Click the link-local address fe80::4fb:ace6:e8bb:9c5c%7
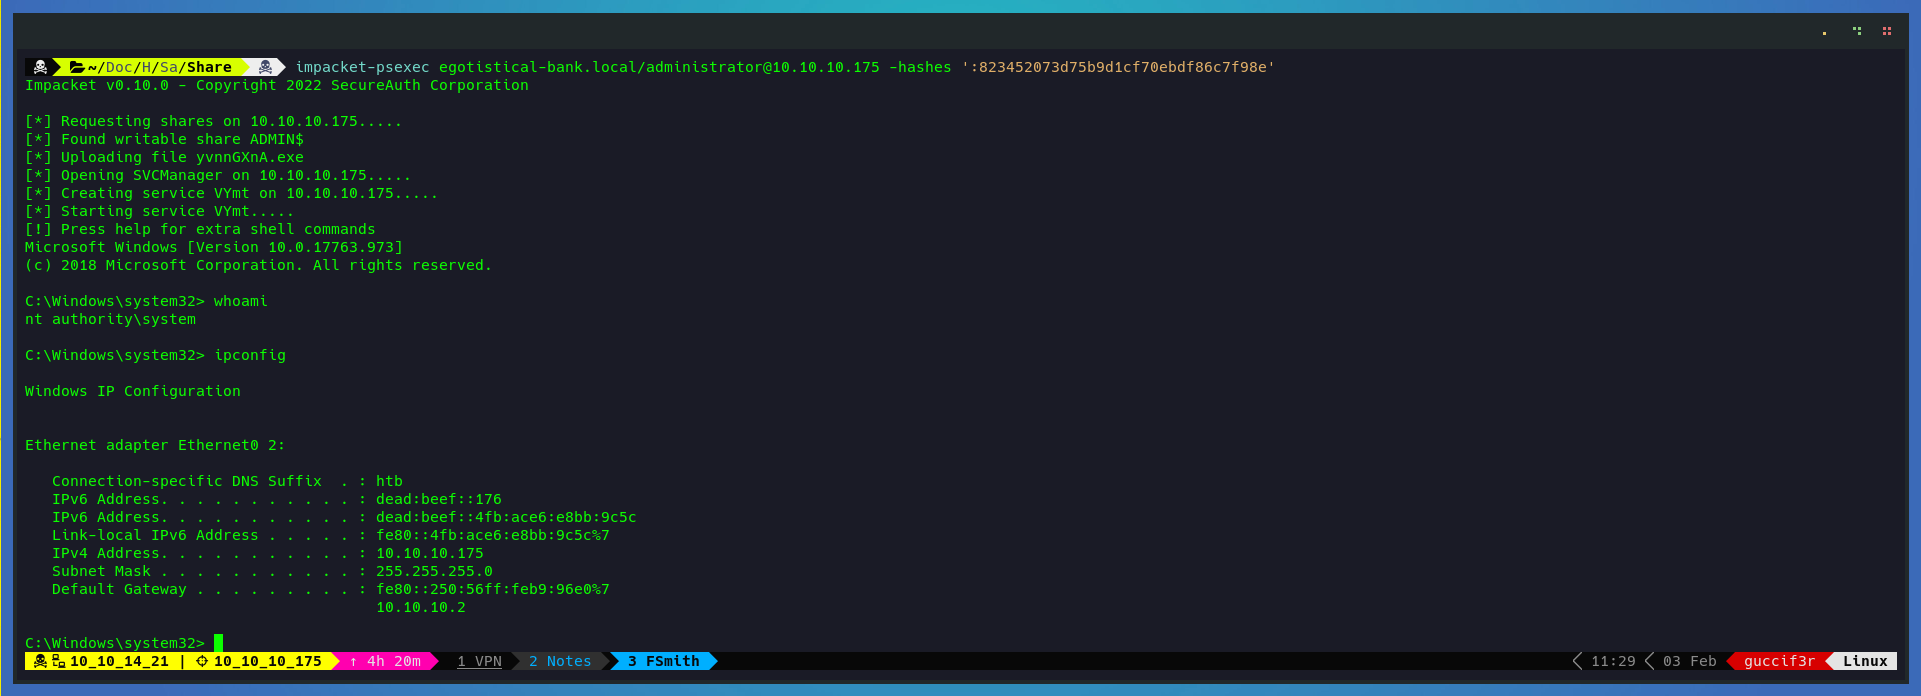 pyautogui.click(x=493, y=535)
